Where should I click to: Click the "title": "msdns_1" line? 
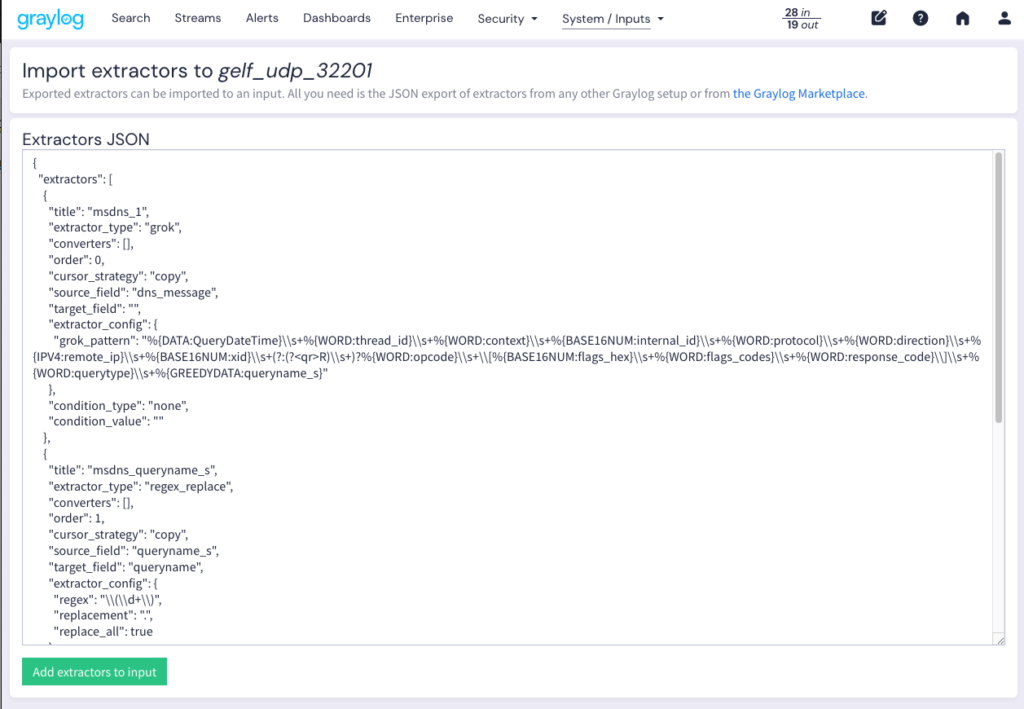[99, 212]
